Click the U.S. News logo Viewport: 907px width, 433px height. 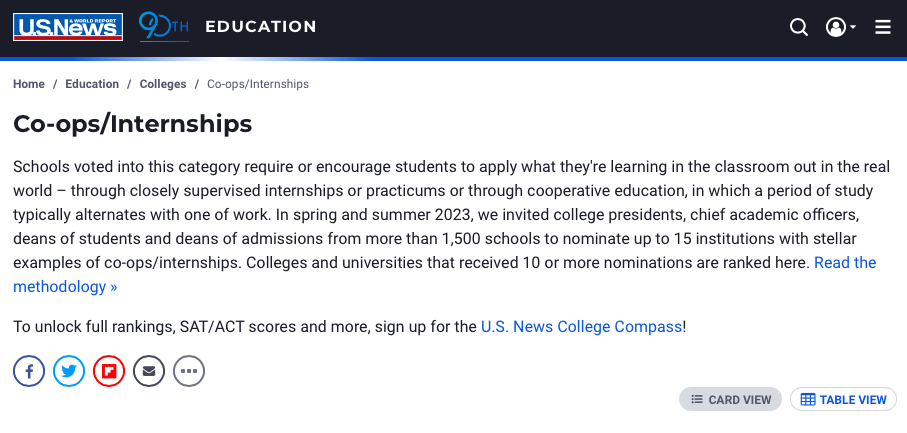(x=68, y=27)
